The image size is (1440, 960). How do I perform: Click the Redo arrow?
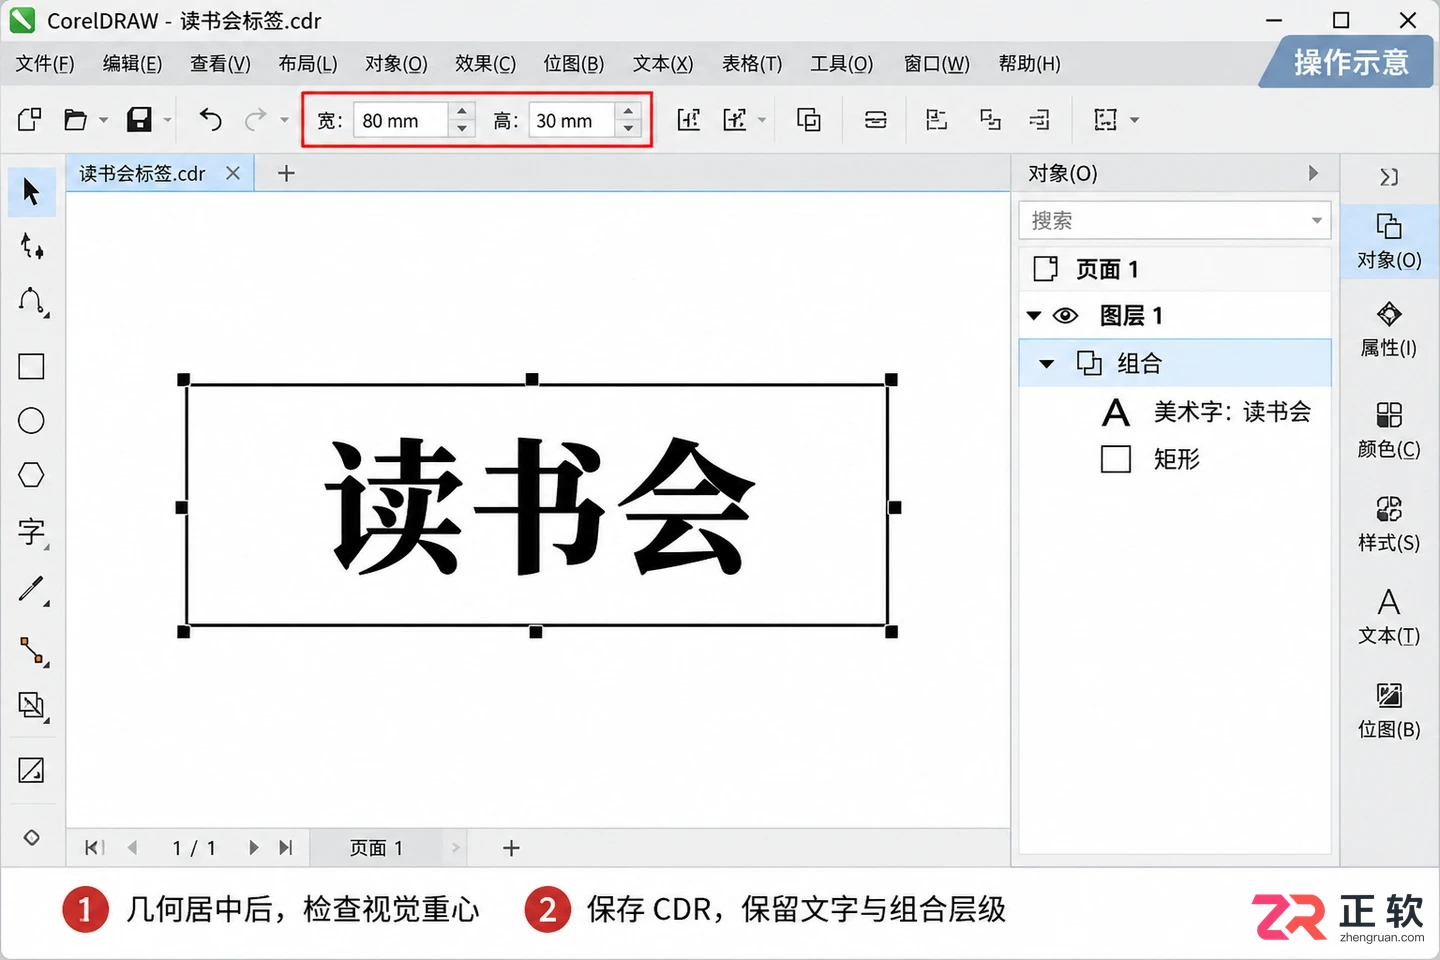[256, 120]
